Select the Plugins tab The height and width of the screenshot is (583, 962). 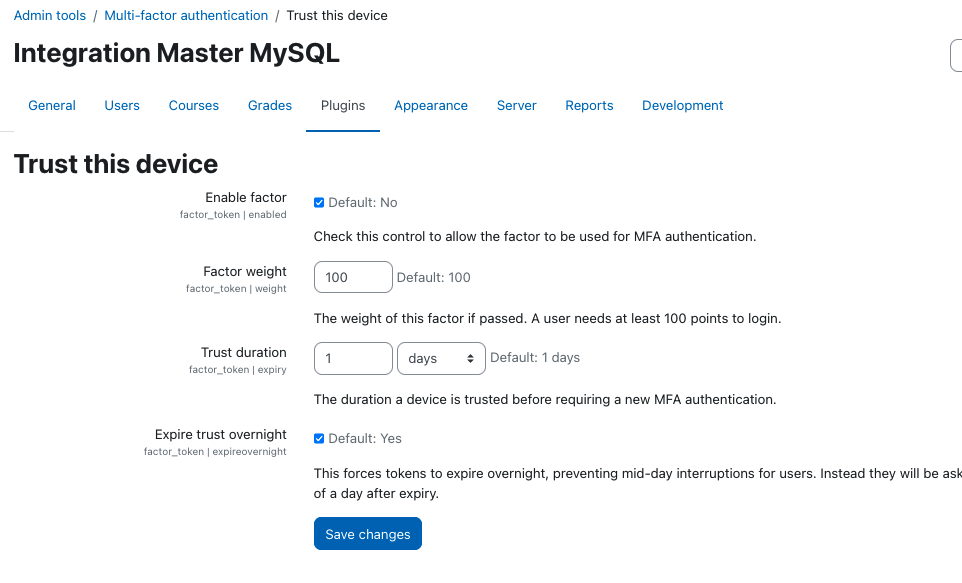click(343, 106)
